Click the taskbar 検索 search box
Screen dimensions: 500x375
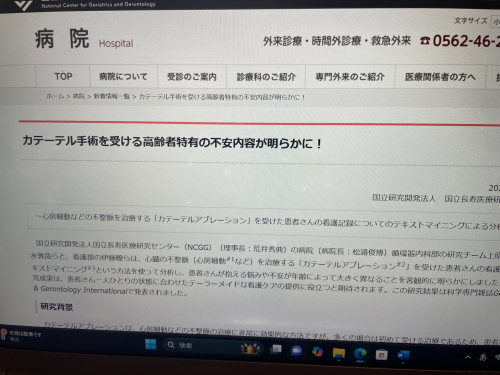[x=213, y=347]
